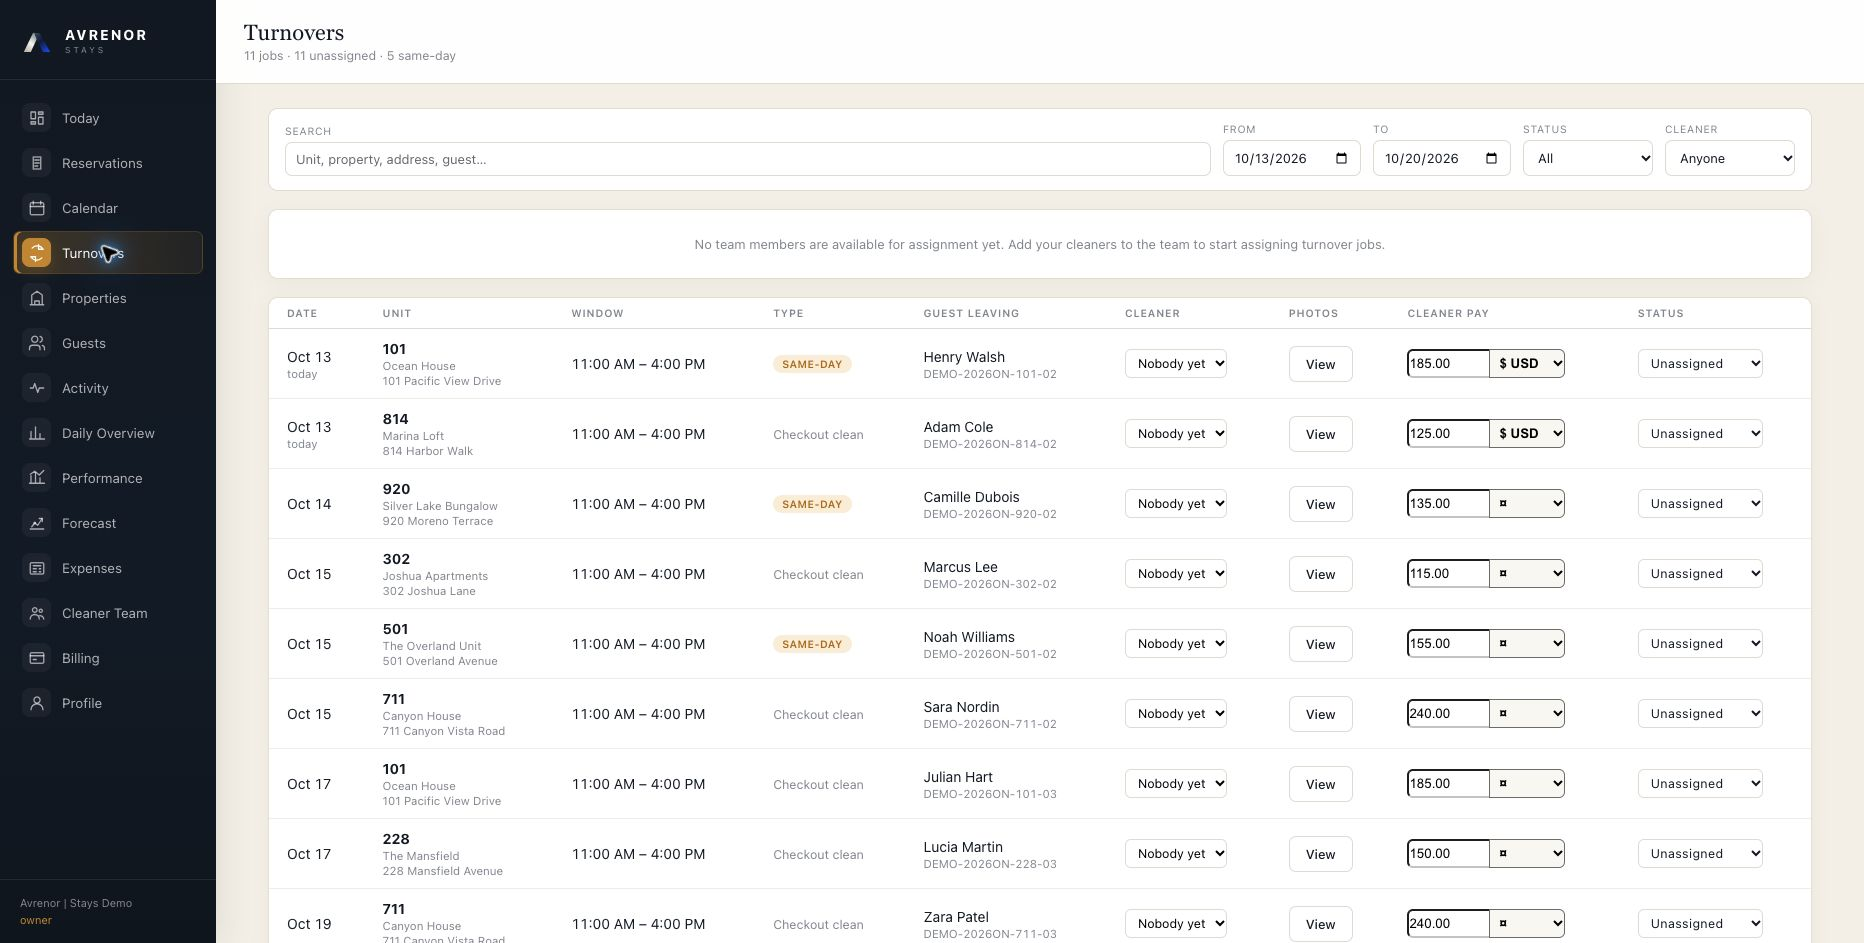Viewport: 1864px width, 943px height.
Task: Open cleaner dropdown for Marcus Lee row
Action: pyautogui.click(x=1176, y=574)
